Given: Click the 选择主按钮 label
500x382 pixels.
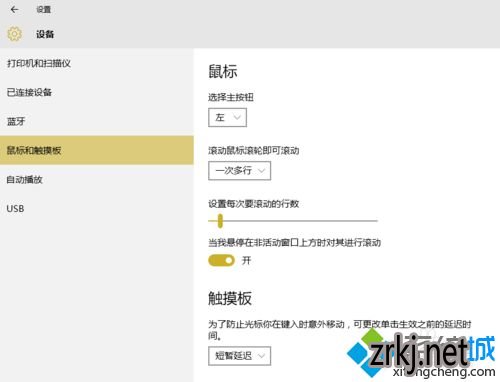Looking at the screenshot, I should pyautogui.click(x=231, y=97).
